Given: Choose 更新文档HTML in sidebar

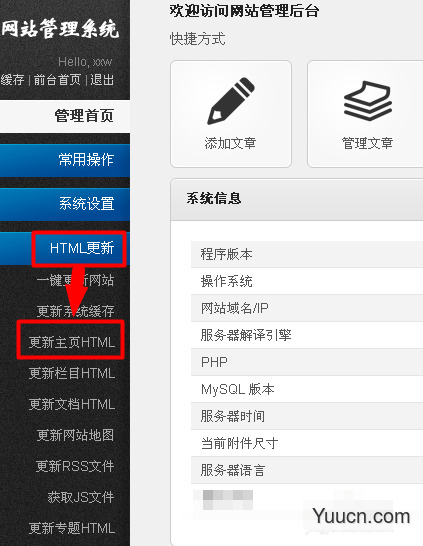Looking at the screenshot, I should click(x=71, y=404).
